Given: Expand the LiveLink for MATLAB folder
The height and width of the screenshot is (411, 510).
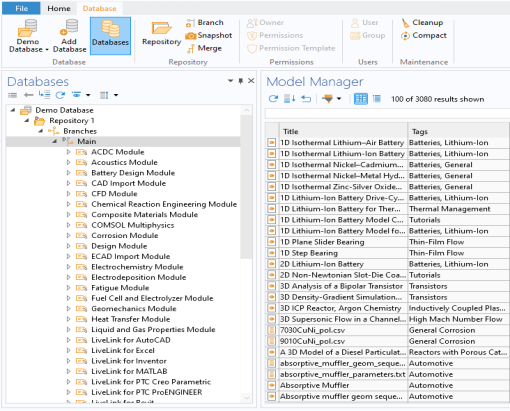Looking at the screenshot, I should click(69, 371).
